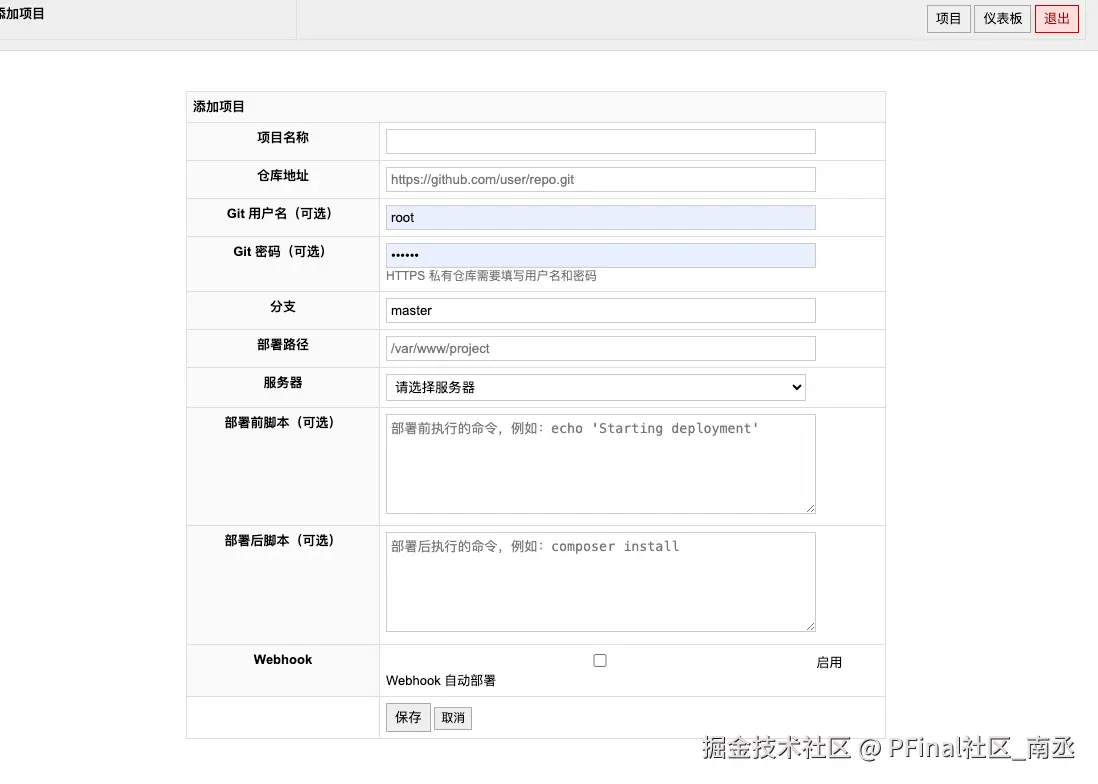1098x784 pixels.
Task: Click the 启用 label next to Webhook
Action: pos(828,662)
